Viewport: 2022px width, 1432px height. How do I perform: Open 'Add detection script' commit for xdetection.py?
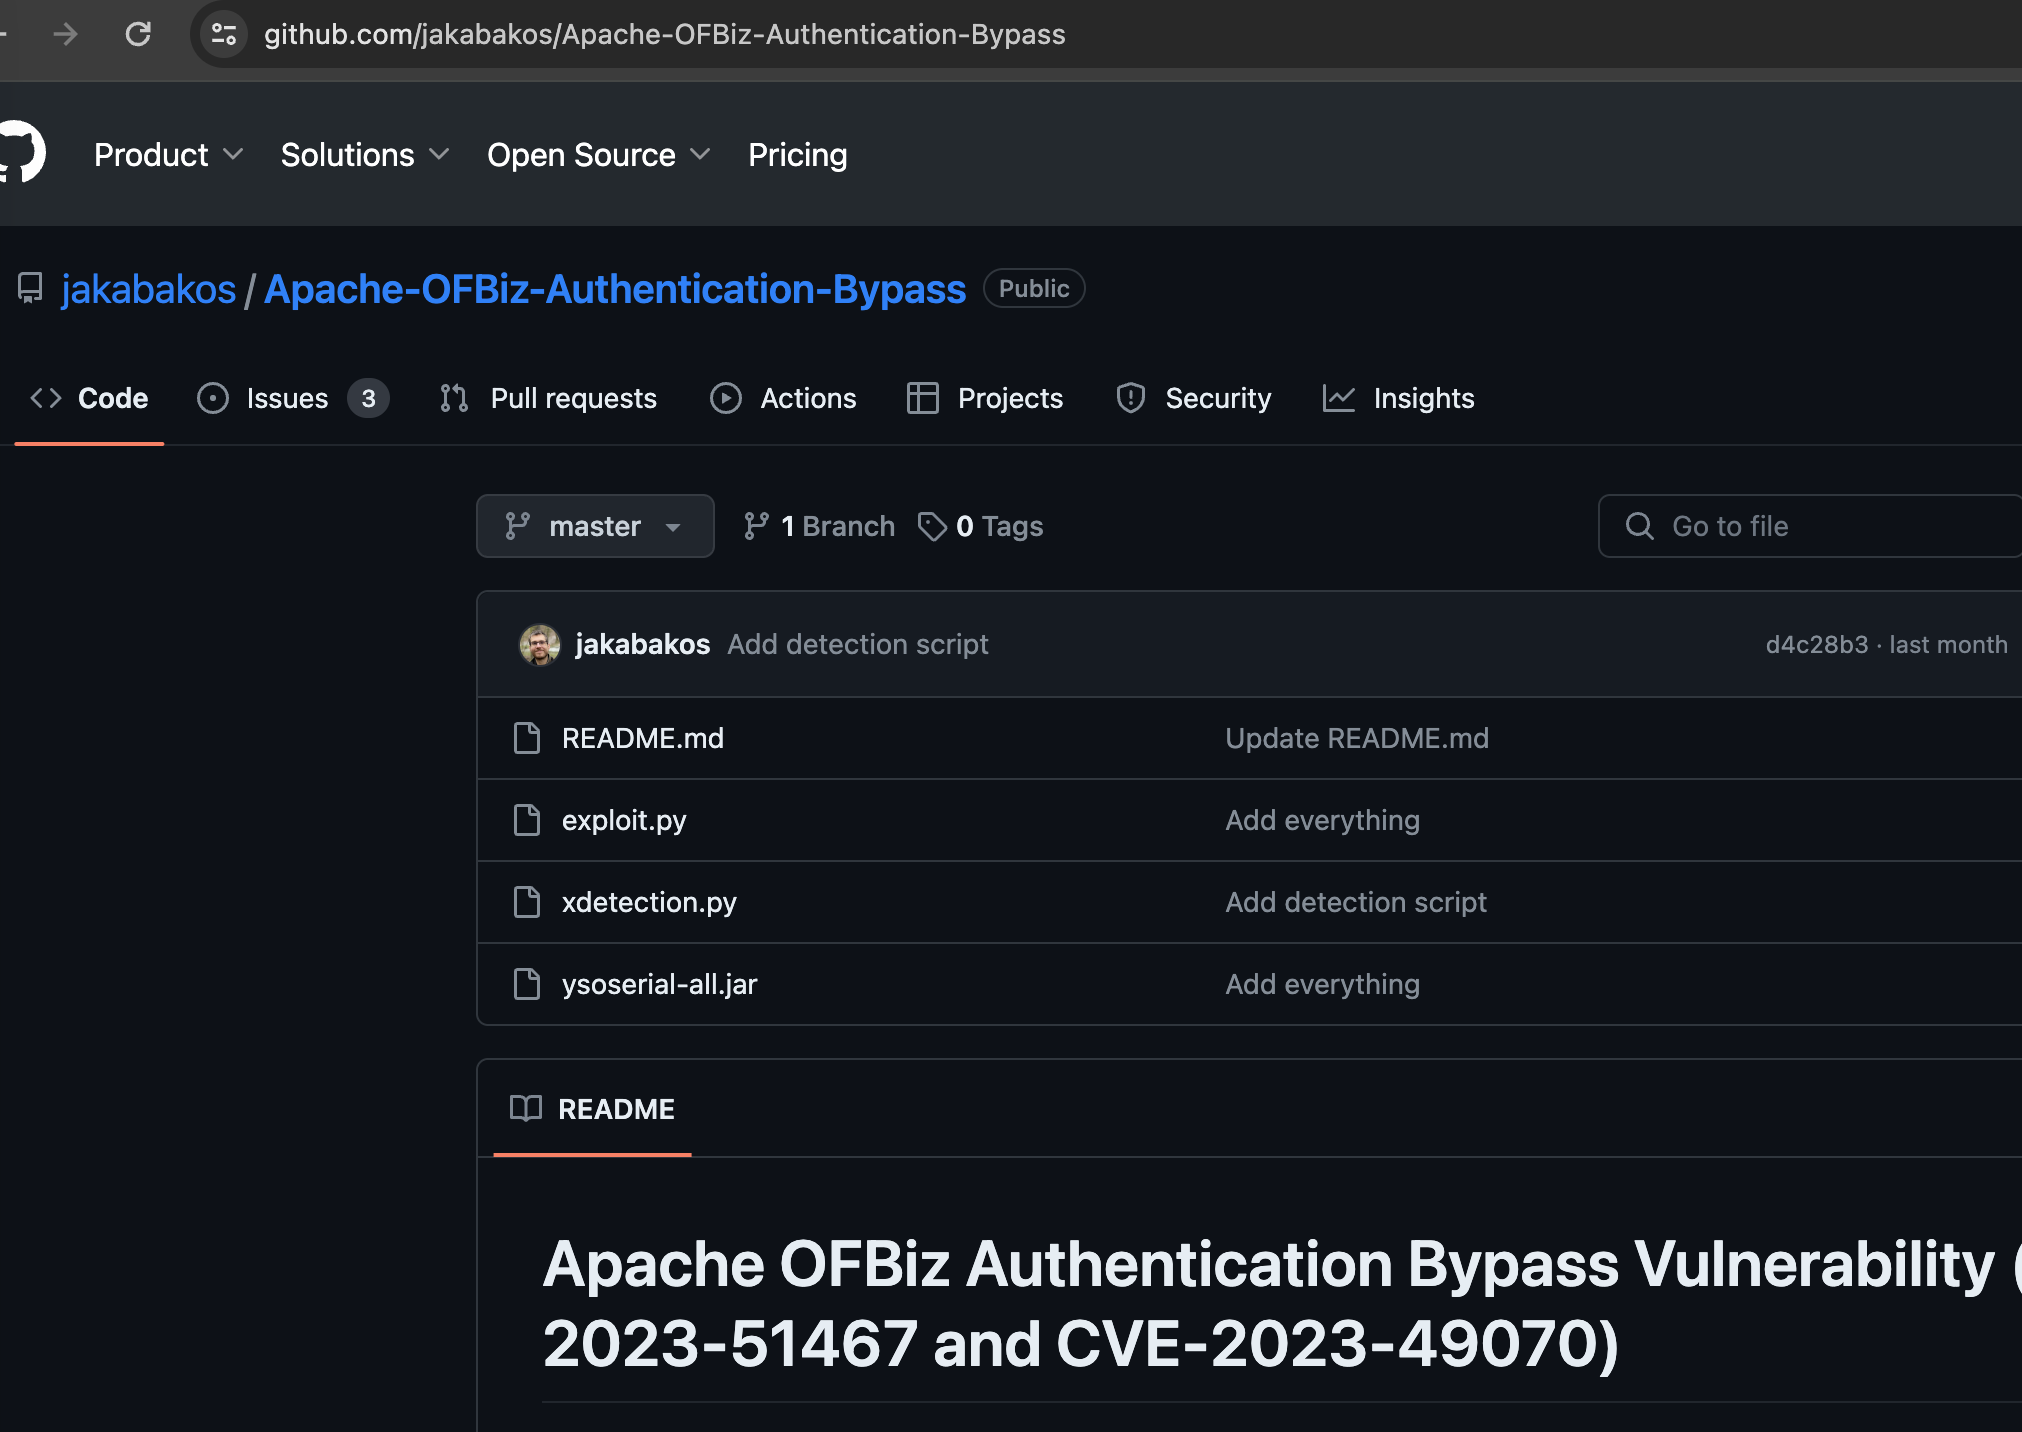(x=1356, y=902)
